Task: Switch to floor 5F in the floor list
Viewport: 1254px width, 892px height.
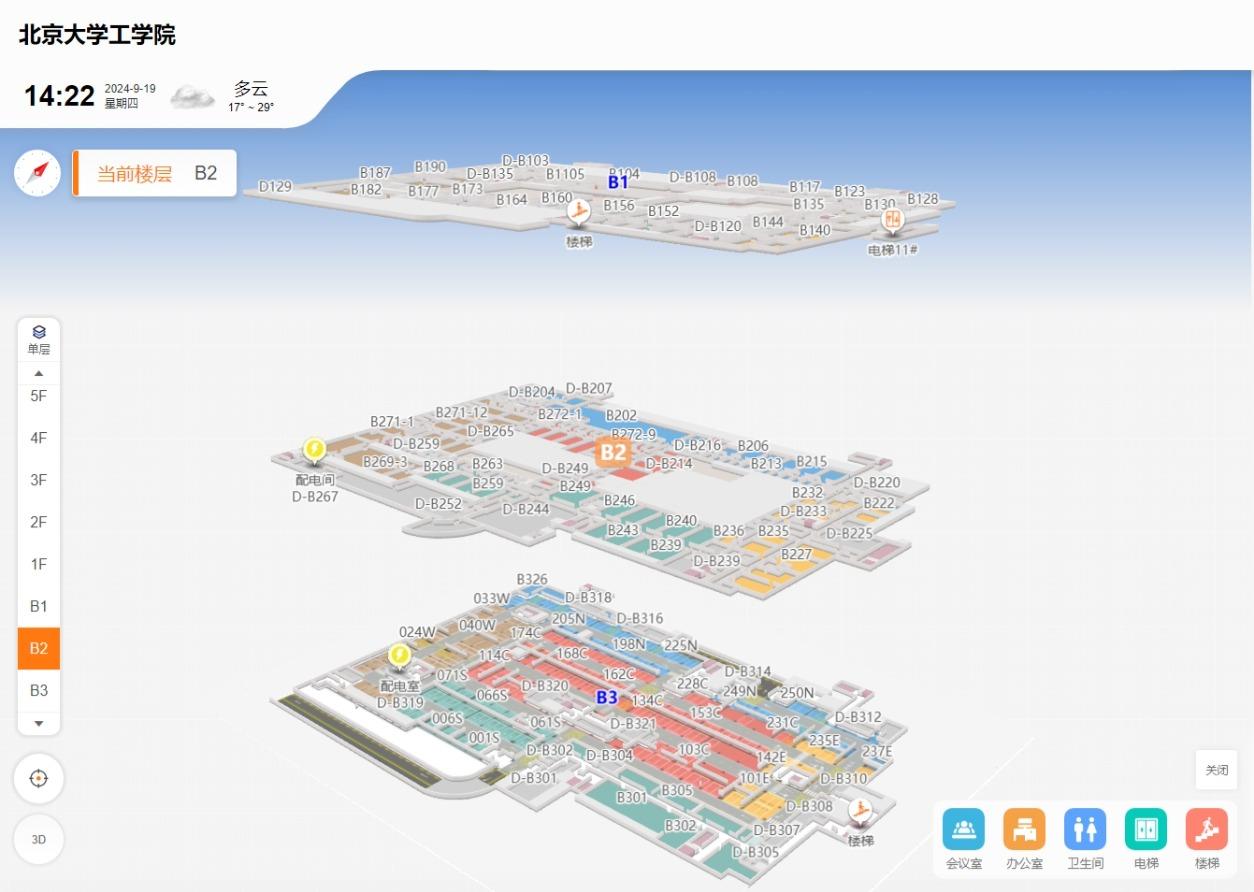Action: (x=39, y=396)
